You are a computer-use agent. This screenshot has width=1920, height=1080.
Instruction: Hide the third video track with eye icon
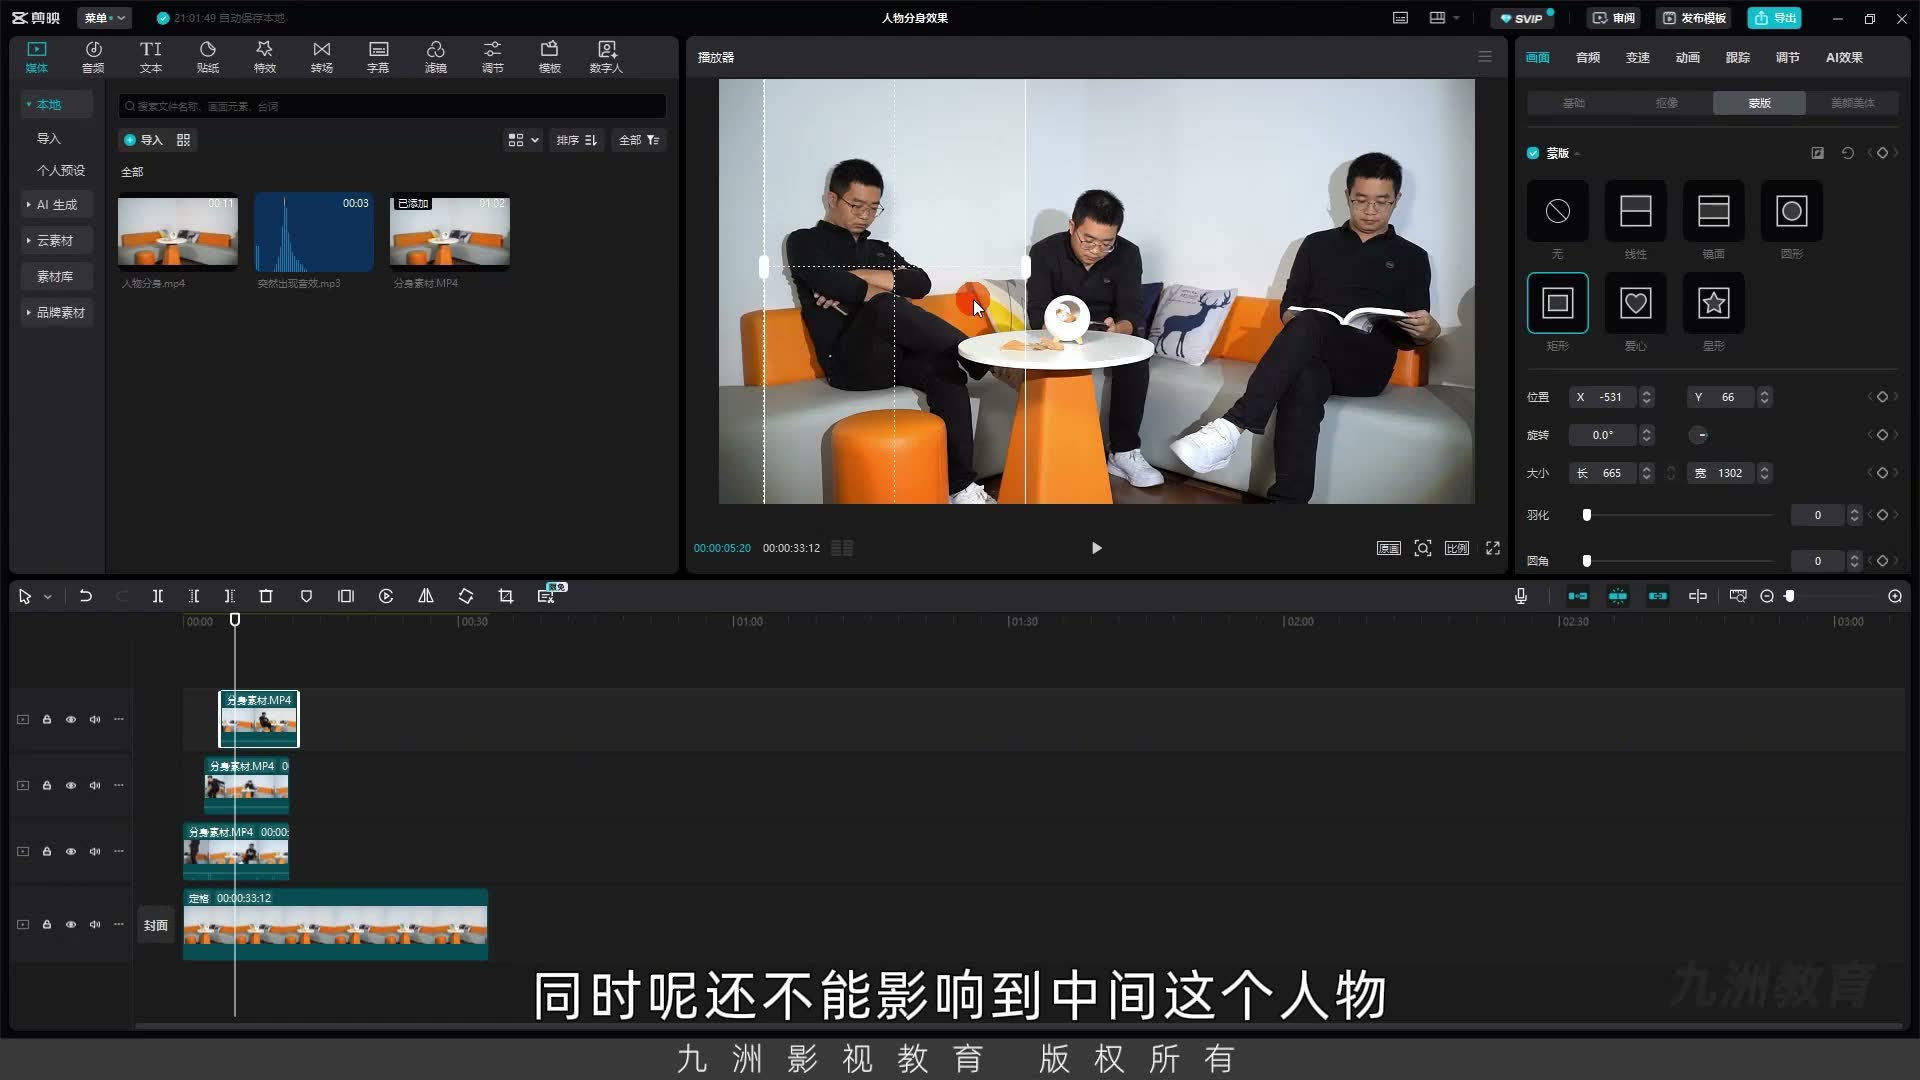click(71, 851)
